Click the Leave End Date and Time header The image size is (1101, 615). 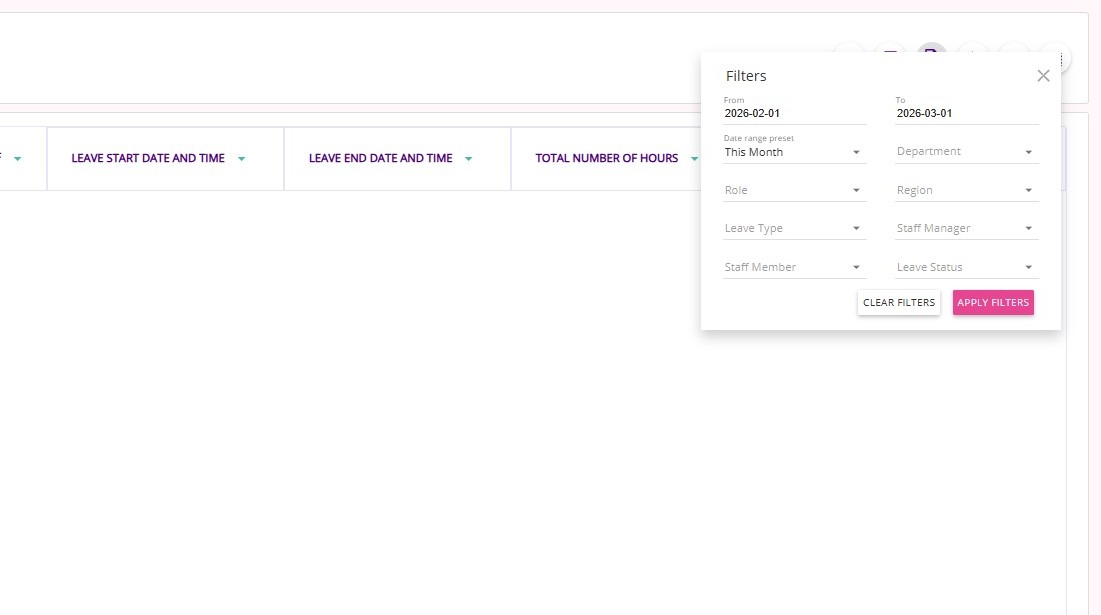380,158
